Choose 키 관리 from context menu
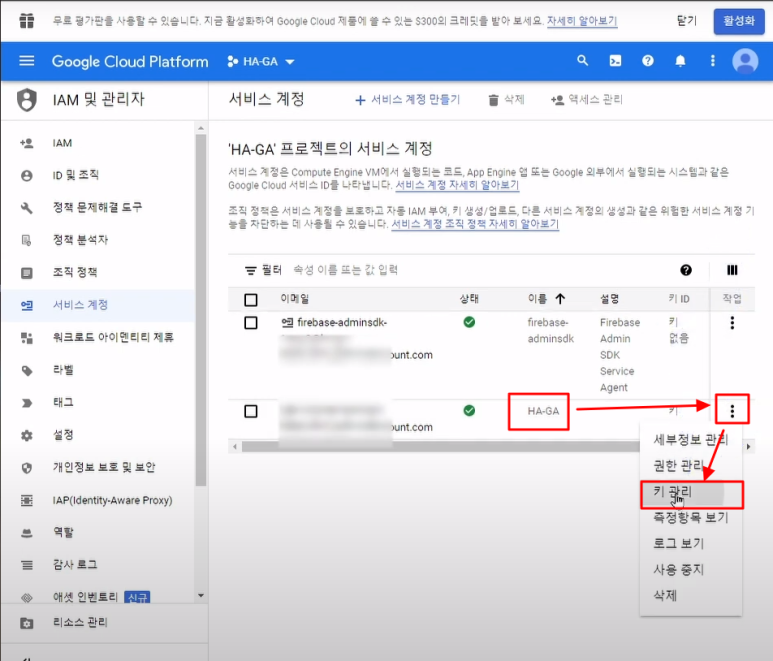Viewport: 773px width, 661px height. pyautogui.click(x=692, y=494)
